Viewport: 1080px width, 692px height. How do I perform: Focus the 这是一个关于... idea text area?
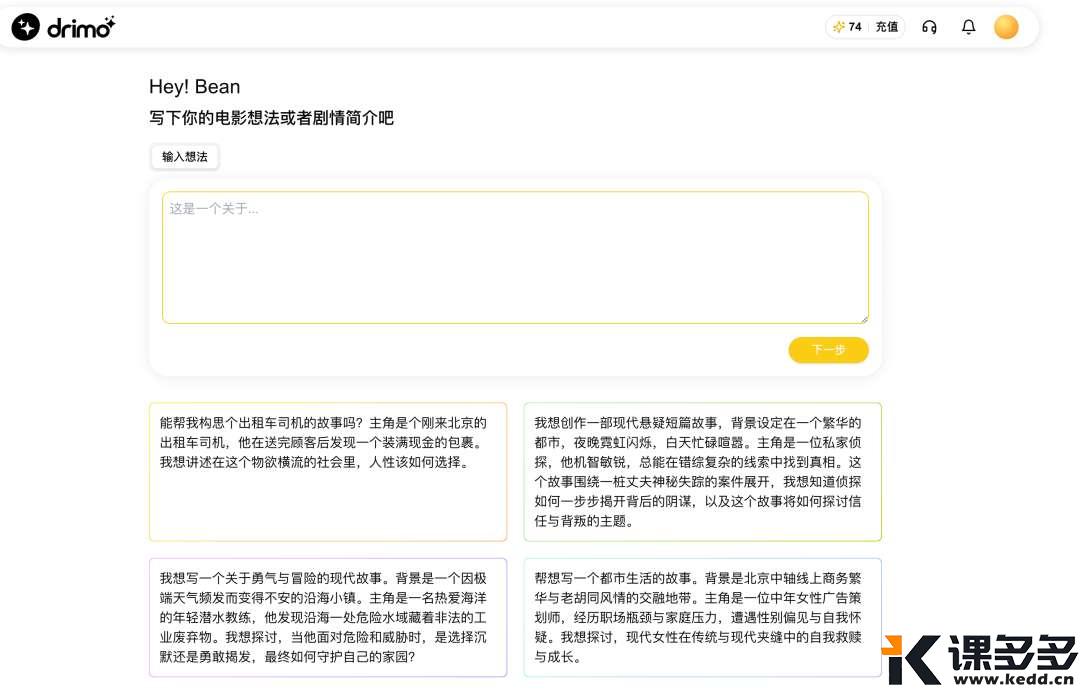pos(515,258)
